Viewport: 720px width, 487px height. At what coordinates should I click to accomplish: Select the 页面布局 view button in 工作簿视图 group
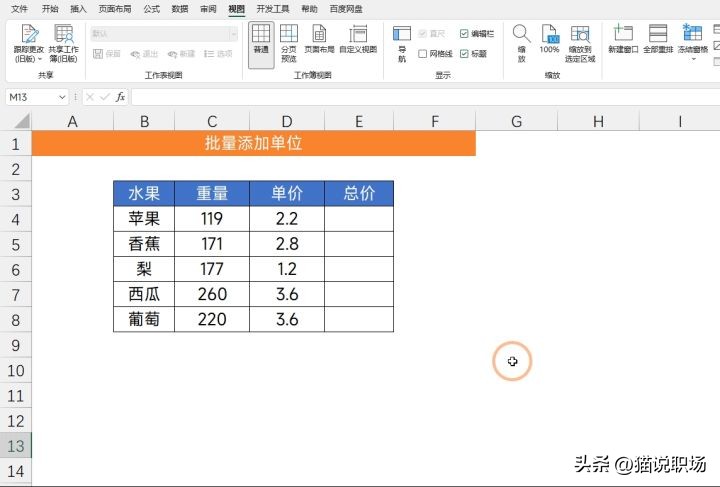tap(319, 39)
